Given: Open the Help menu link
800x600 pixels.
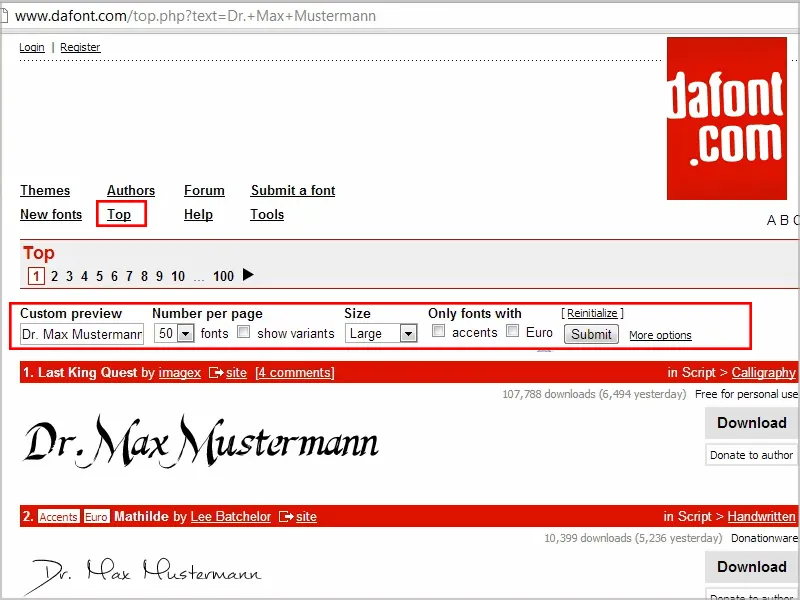Looking at the screenshot, I should pyautogui.click(x=198, y=214).
